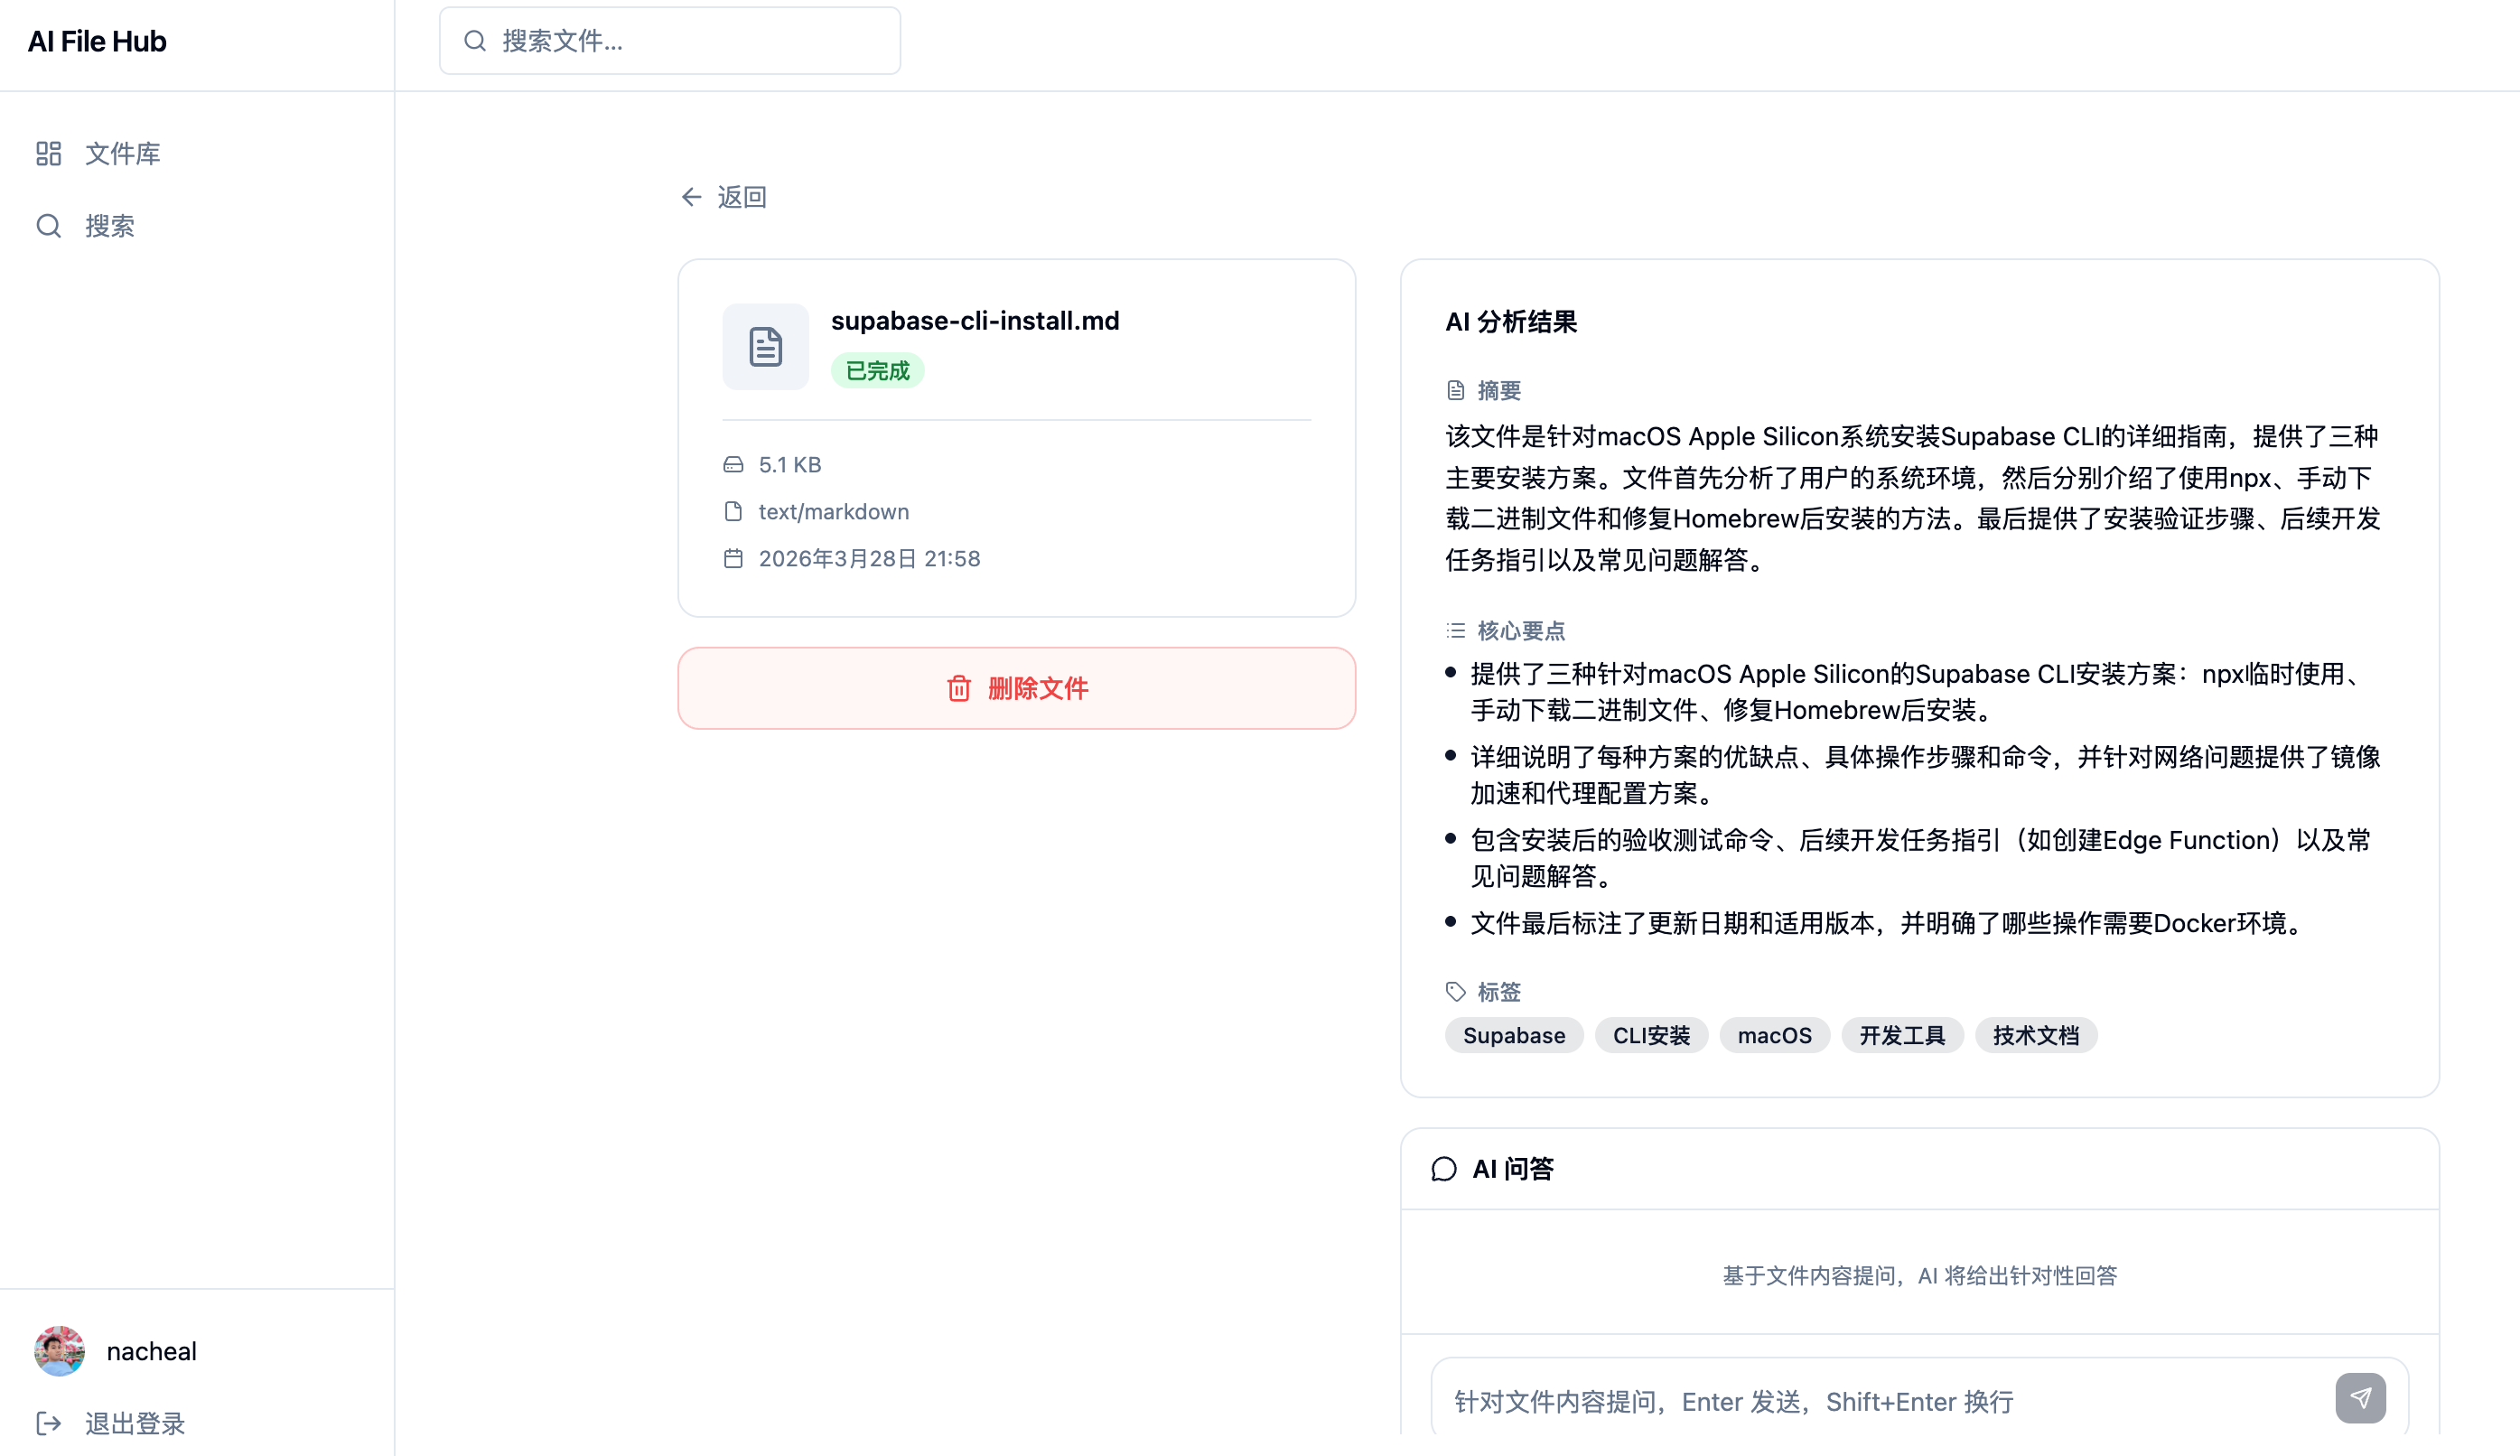Select the bullet mentioning Edge Function
The image size is (2520, 1456).
point(1921,858)
